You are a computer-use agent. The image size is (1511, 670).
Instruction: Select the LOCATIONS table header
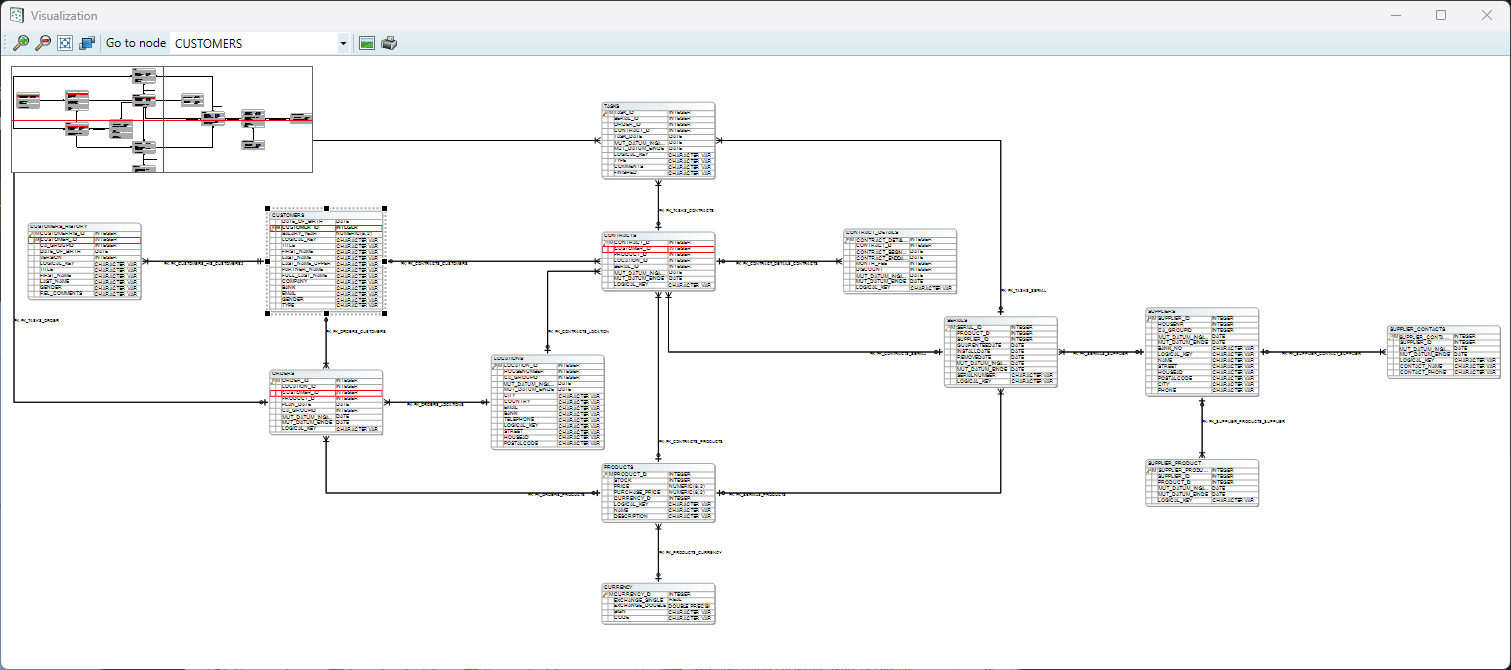click(546, 357)
